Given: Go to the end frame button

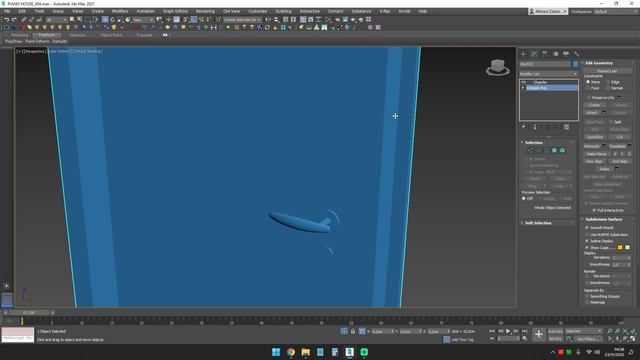Looking at the screenshot, I should pyautogui.click(x=524, y=331).
